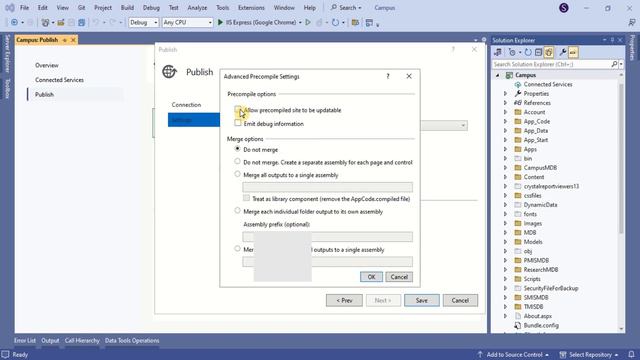
Task: Click Pending Changes Filter icon in Solution Explorer
Action: 512,52
